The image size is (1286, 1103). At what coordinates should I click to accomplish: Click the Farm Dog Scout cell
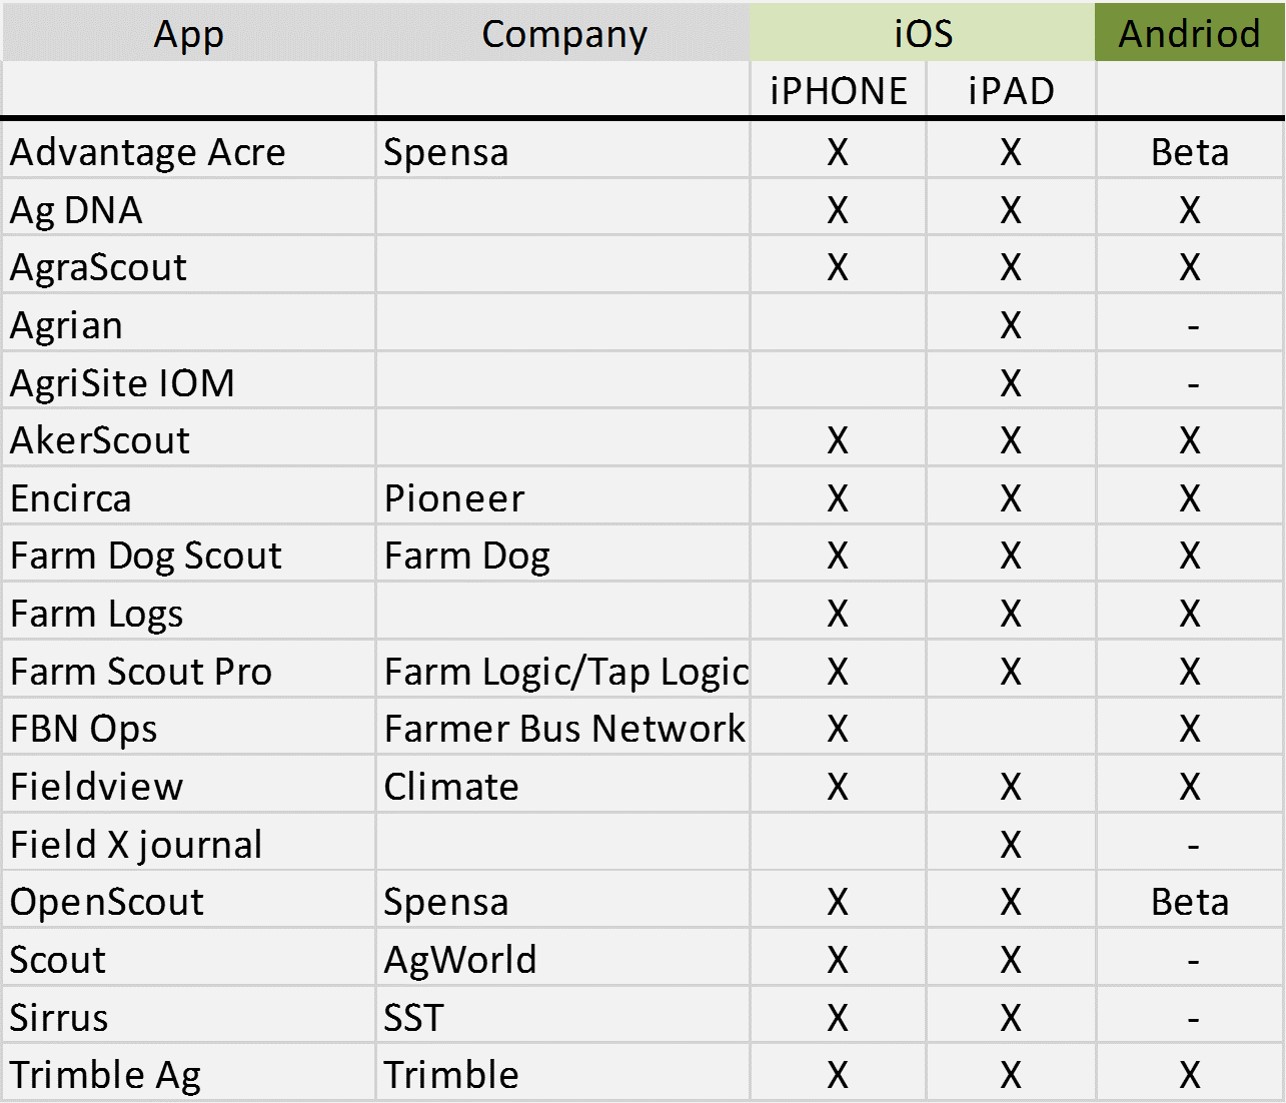[146, 556]
